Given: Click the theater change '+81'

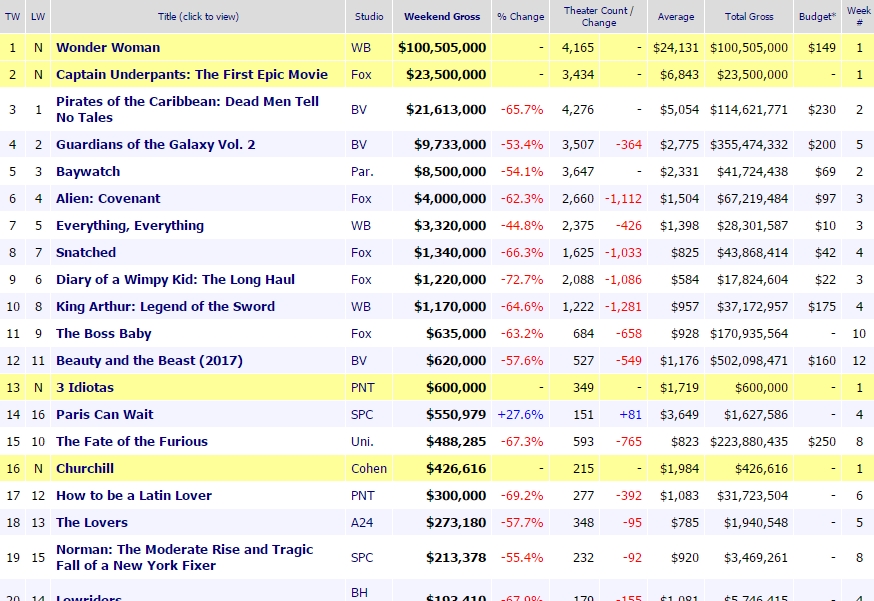Looking at the screenshot, I should coord(630,414).
